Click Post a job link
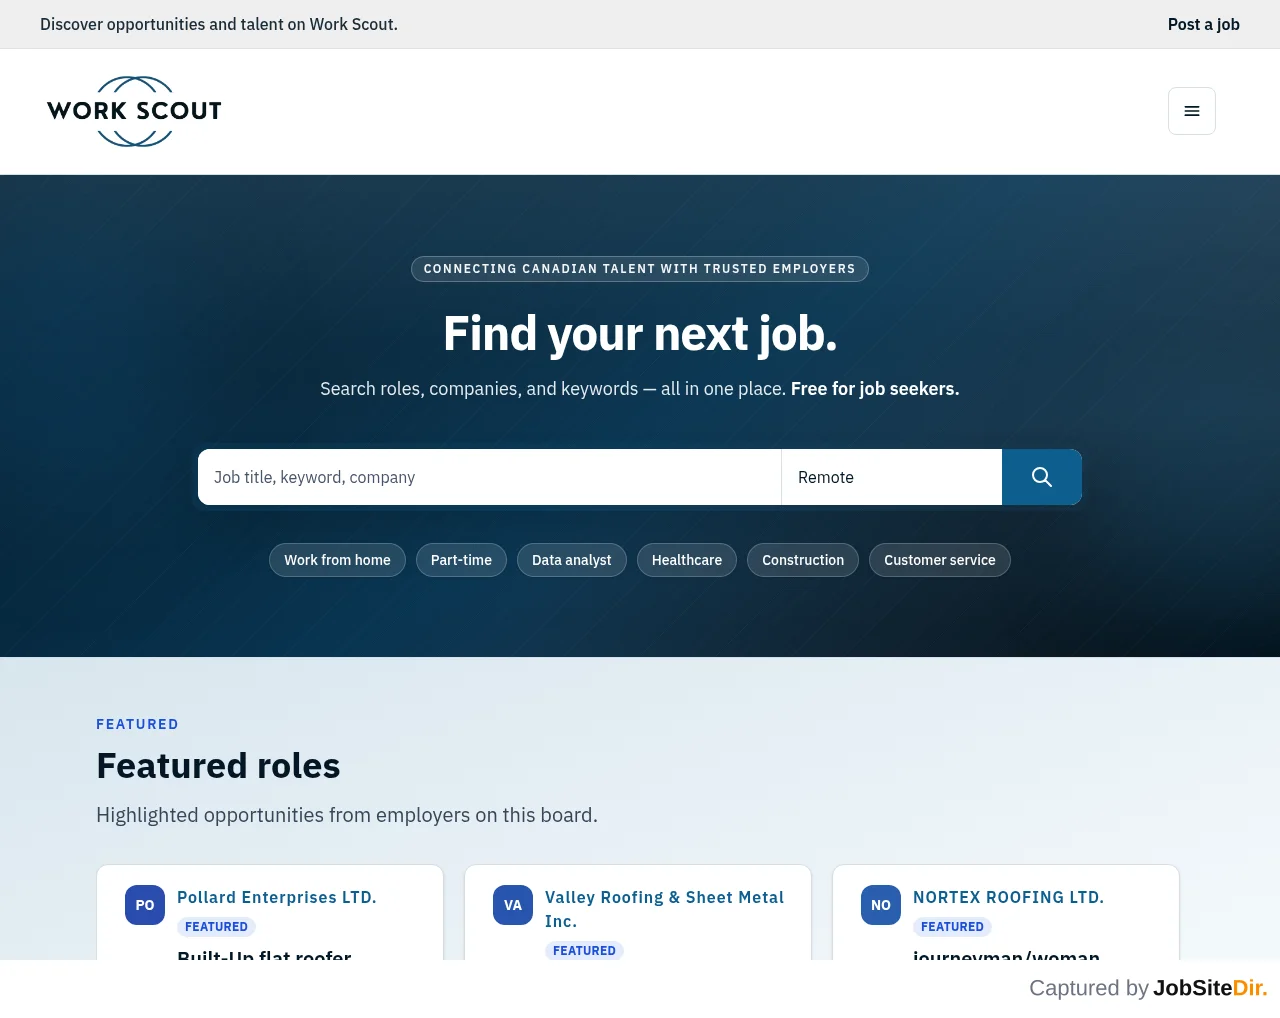This screenshot has width=1280, height=1018. pyautogui.click(x=1204, y=24)
